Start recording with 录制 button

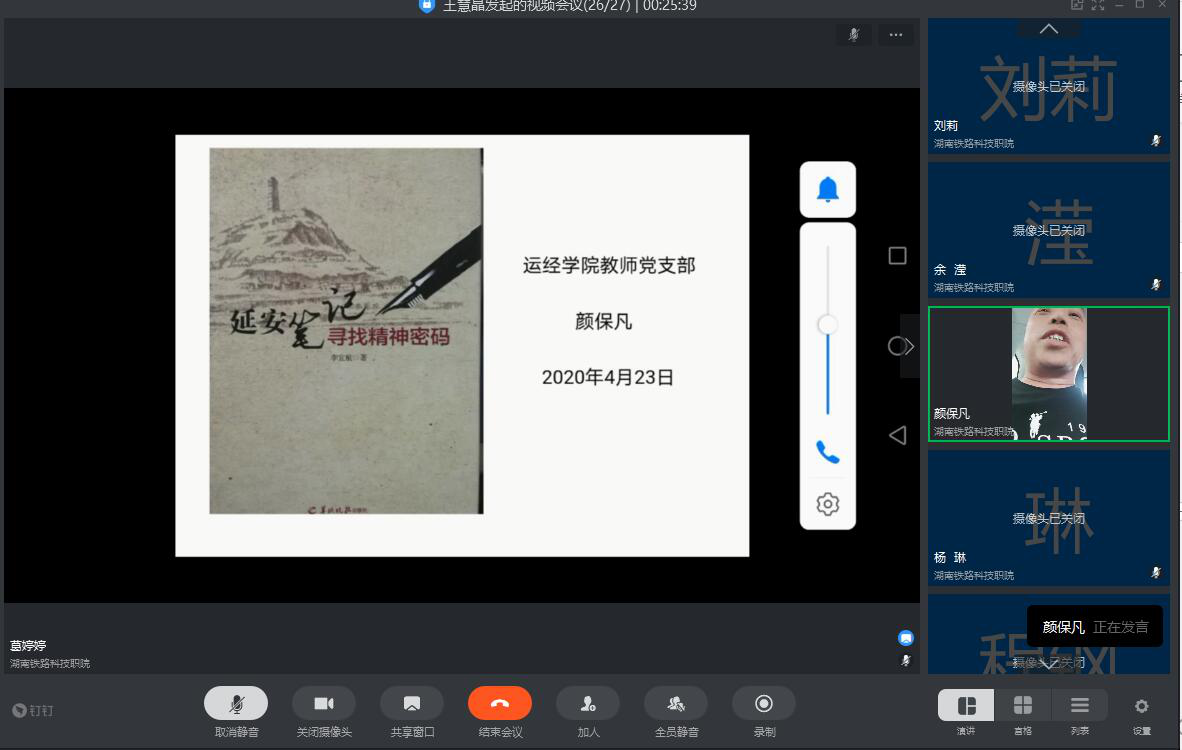click(764, 703)
